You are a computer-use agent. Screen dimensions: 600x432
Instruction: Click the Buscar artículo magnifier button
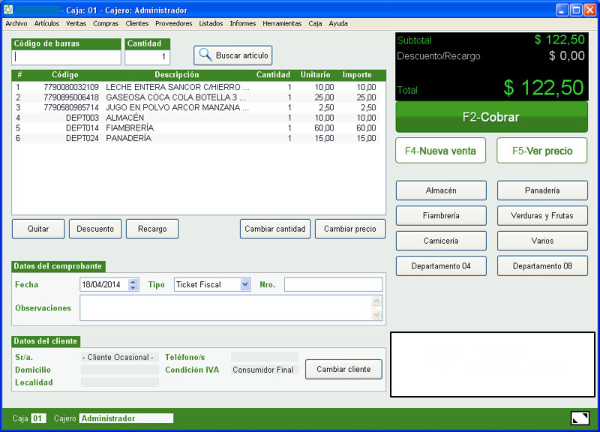tap(233, 55)
